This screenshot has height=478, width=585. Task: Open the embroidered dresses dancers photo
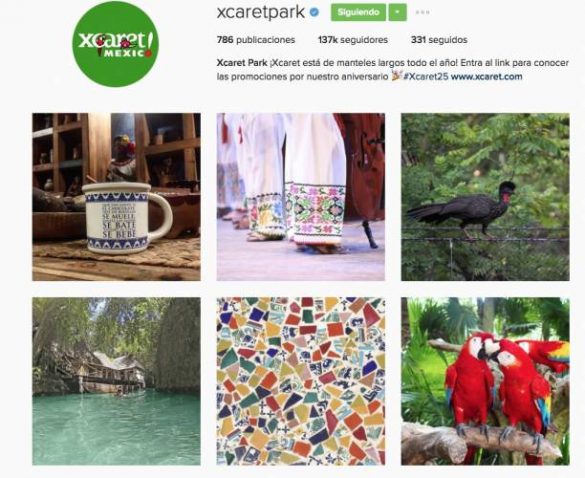point(301,197)
